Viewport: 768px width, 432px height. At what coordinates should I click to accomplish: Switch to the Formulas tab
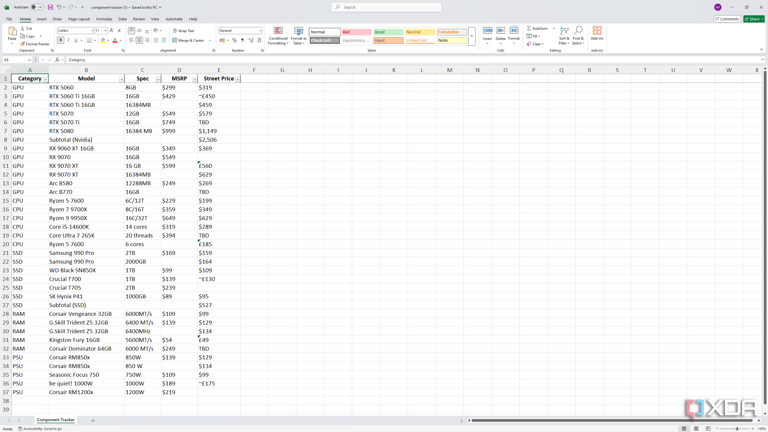pyautogui.click(x=104, y=19)
